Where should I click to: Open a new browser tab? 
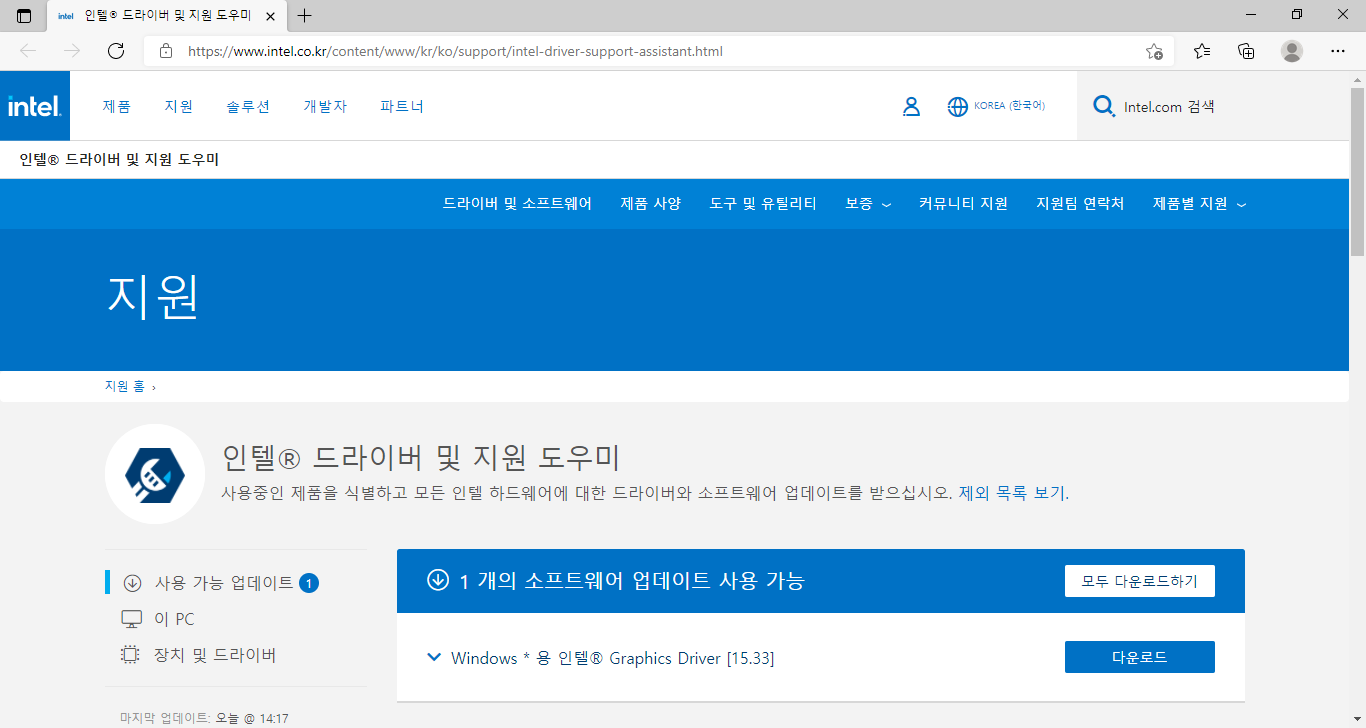(x=305, y=15)
